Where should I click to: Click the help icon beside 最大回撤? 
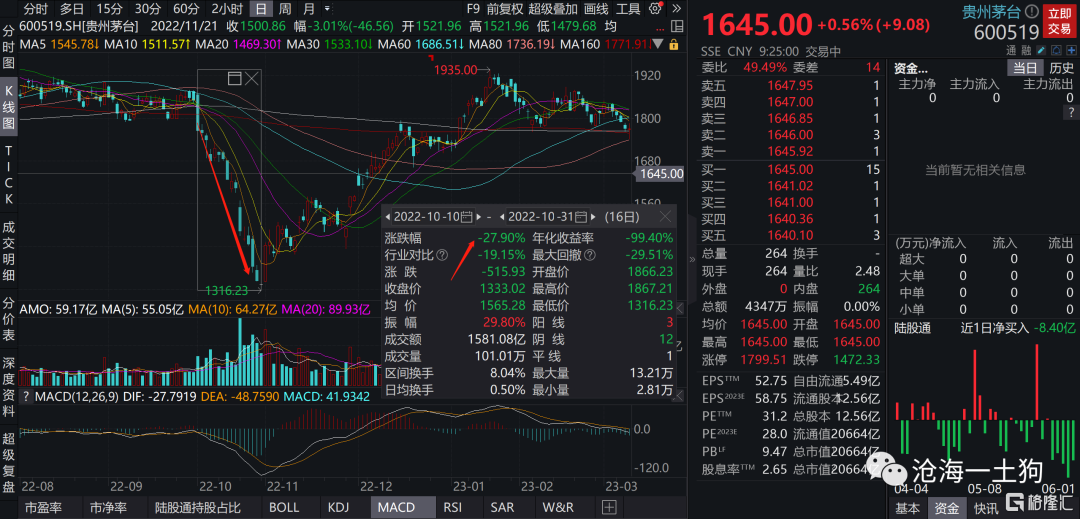(590, 255)
